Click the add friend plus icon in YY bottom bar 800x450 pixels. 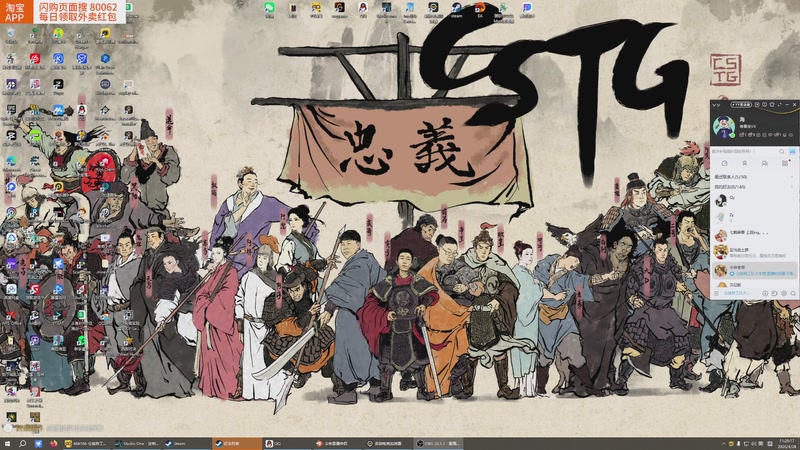[x=765, y=293]
